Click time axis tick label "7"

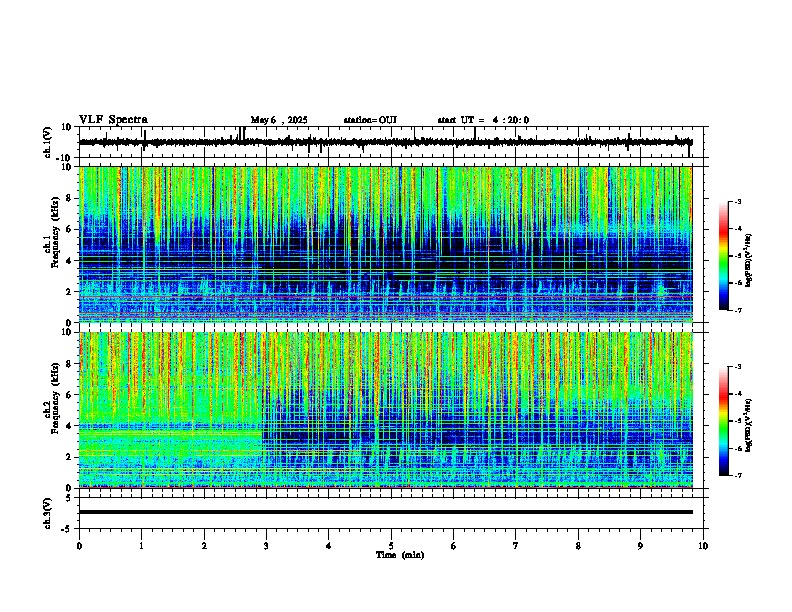[x=516, y=546]
